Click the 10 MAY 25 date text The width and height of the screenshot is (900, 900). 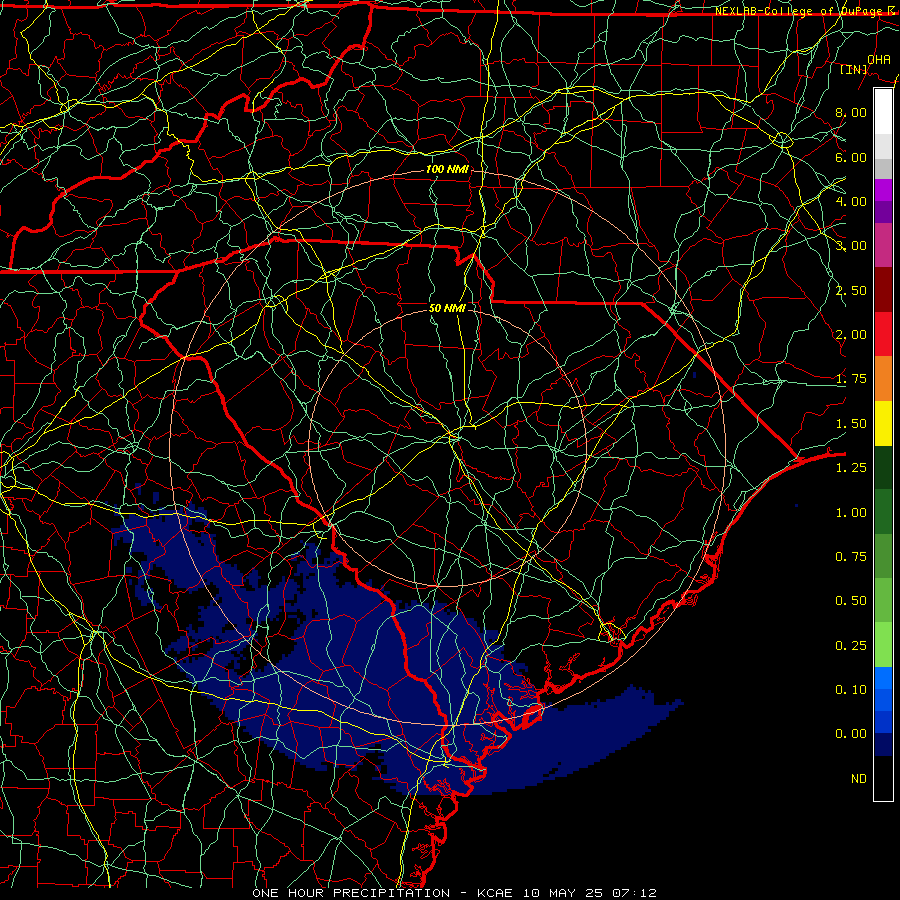coord(562,893)
